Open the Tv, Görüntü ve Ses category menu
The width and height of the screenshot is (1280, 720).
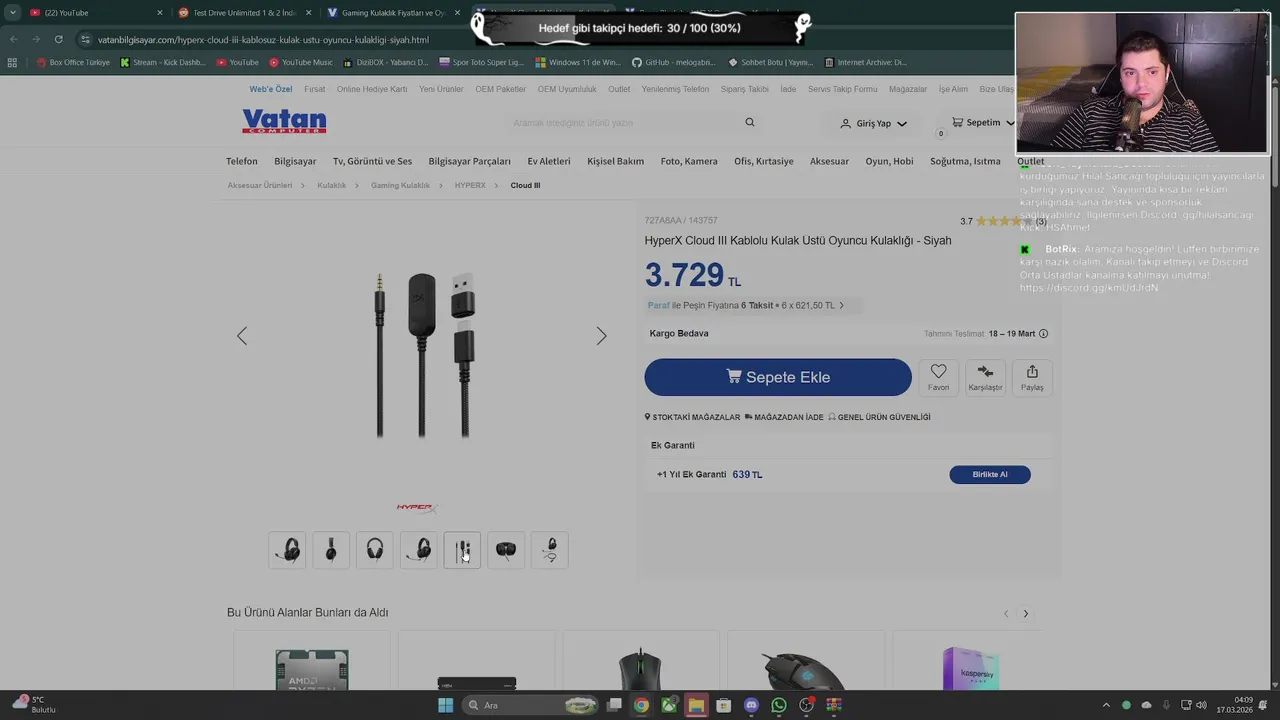click(372, 161)
